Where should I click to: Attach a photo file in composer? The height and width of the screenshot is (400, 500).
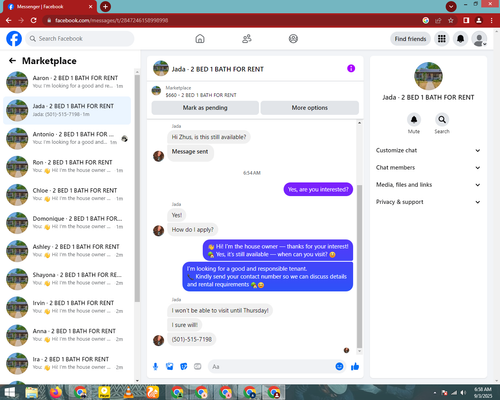(170, 367)
